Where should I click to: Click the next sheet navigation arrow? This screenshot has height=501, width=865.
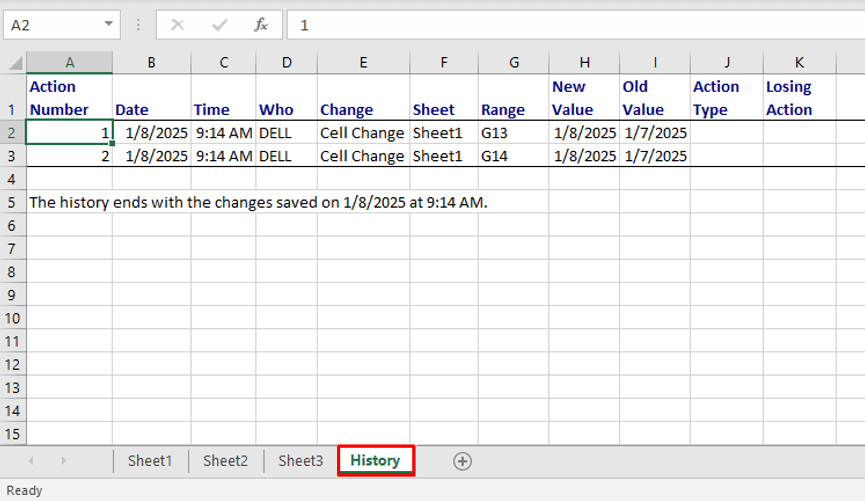[64, 461]
